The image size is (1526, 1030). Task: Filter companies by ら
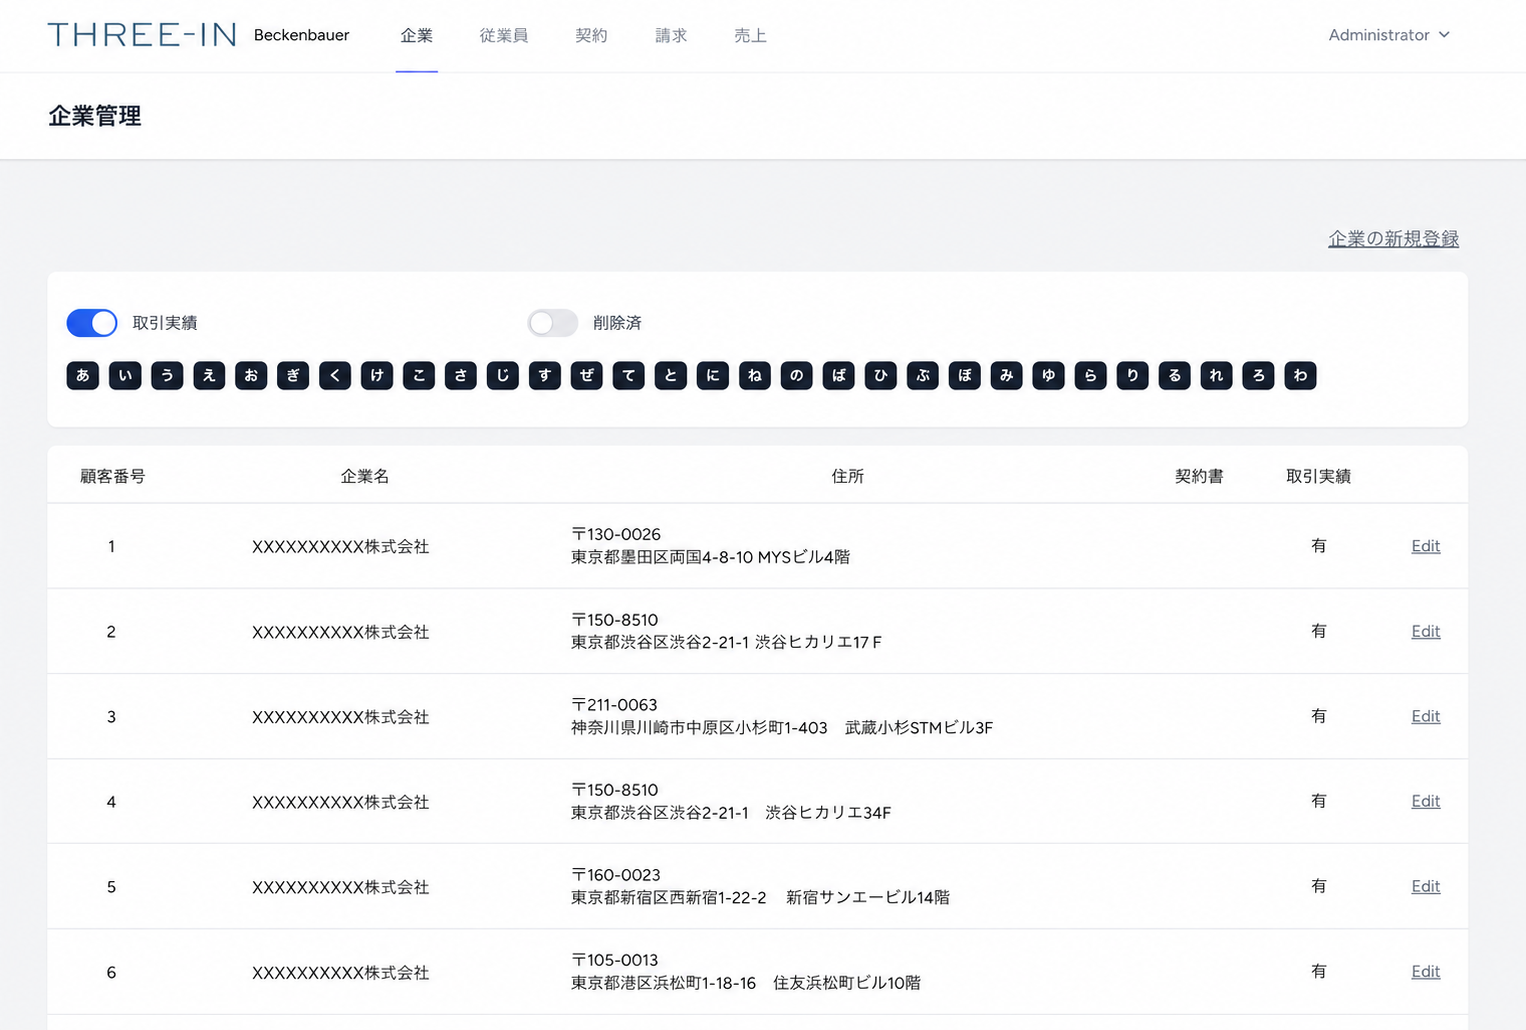coord(1091,376)
